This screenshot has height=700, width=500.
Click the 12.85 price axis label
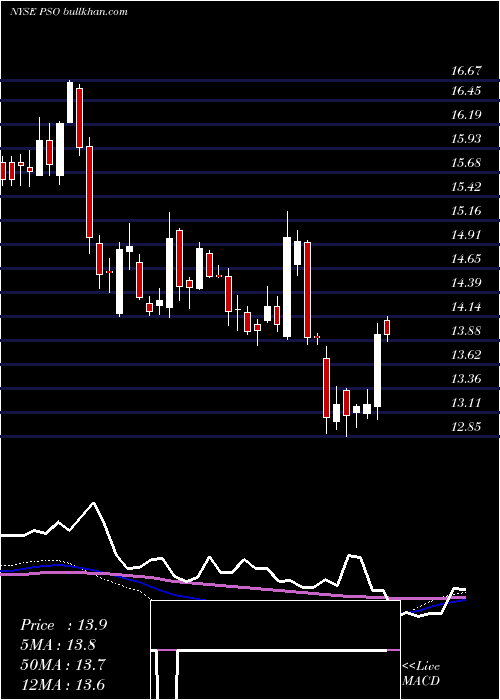(x=466, y=427)
